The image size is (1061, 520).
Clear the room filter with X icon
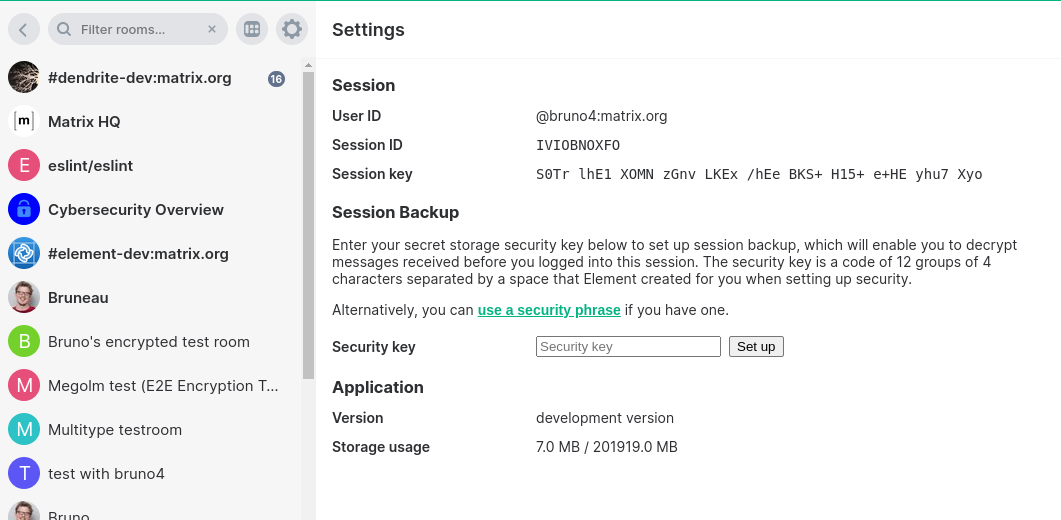click(212, 29)
